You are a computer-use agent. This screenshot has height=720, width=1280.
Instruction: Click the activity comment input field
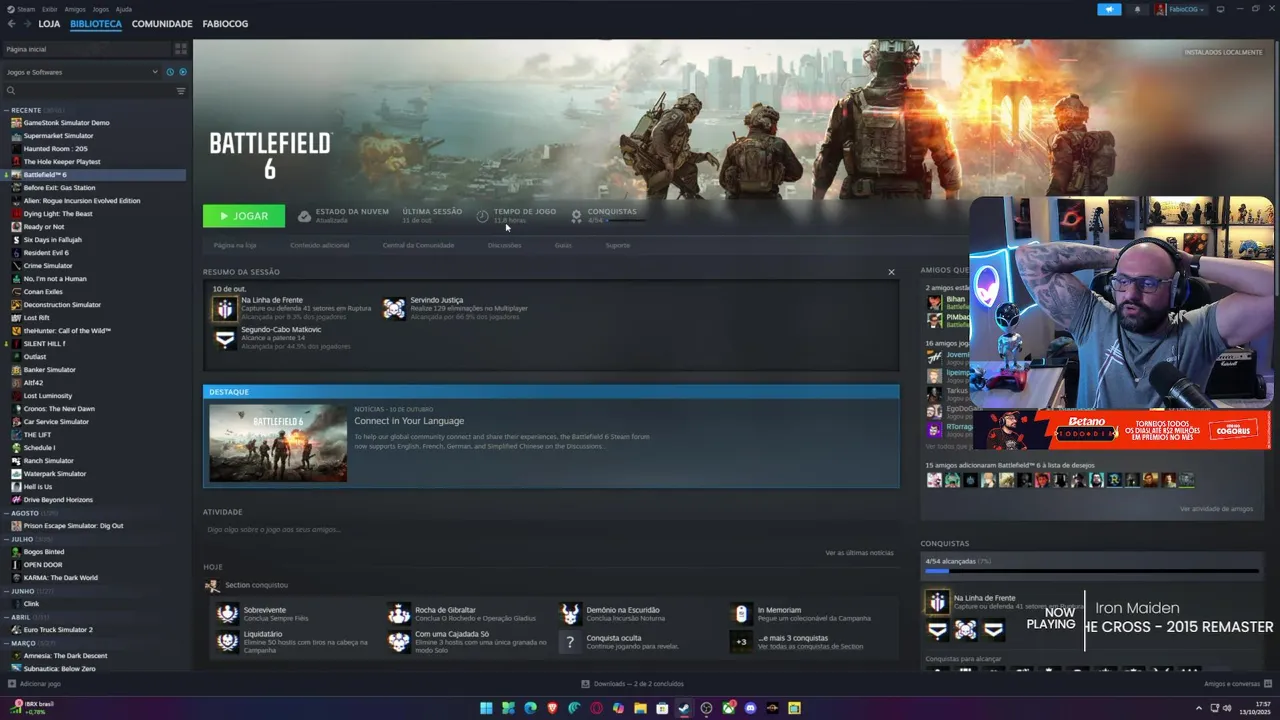pyautogui.click(x=550, y=529)
